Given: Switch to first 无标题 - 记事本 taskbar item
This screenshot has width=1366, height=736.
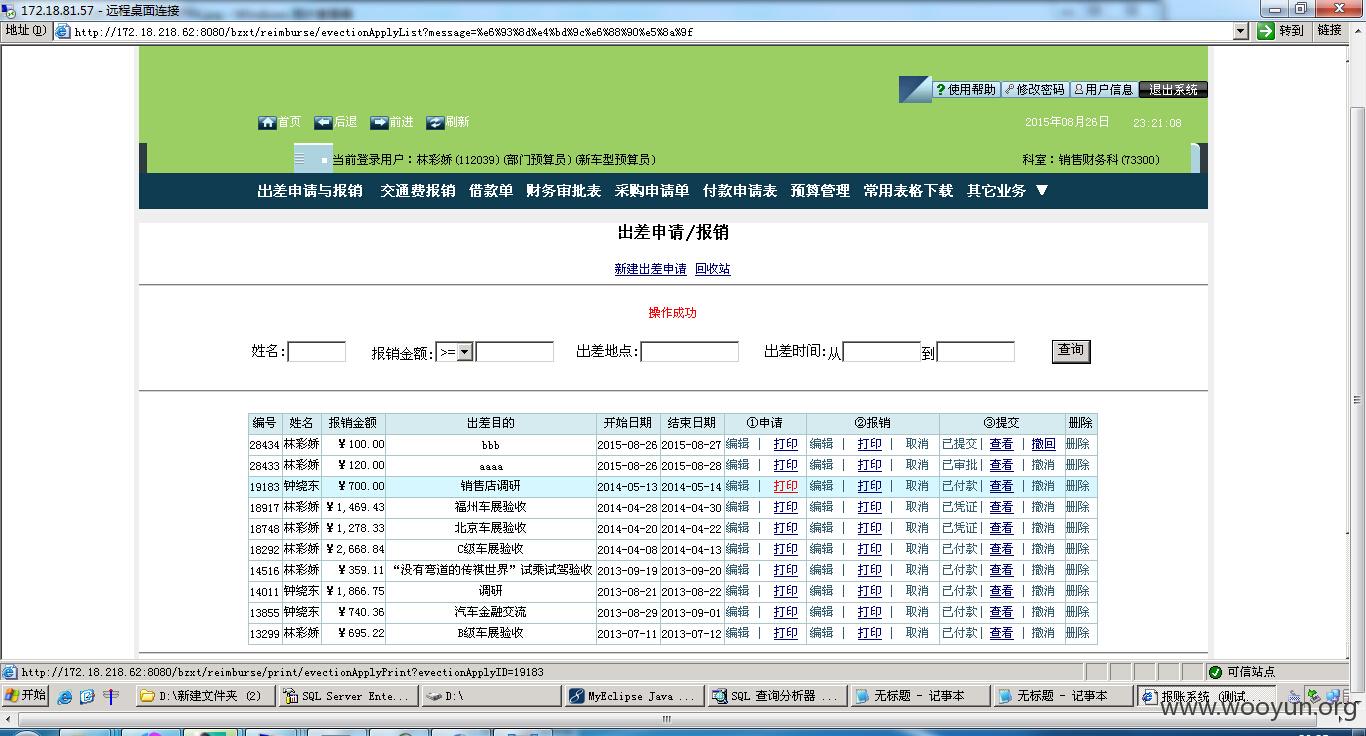Looking at the screenshot, I should coord(918,696).
